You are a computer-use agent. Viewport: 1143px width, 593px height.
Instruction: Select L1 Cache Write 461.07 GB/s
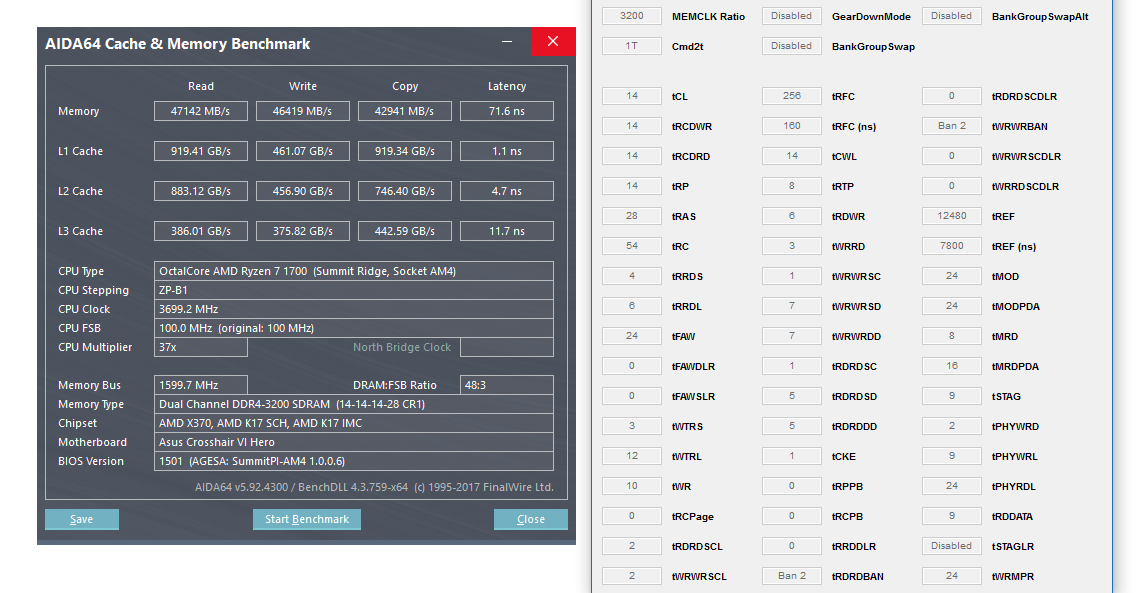(303, 151)
